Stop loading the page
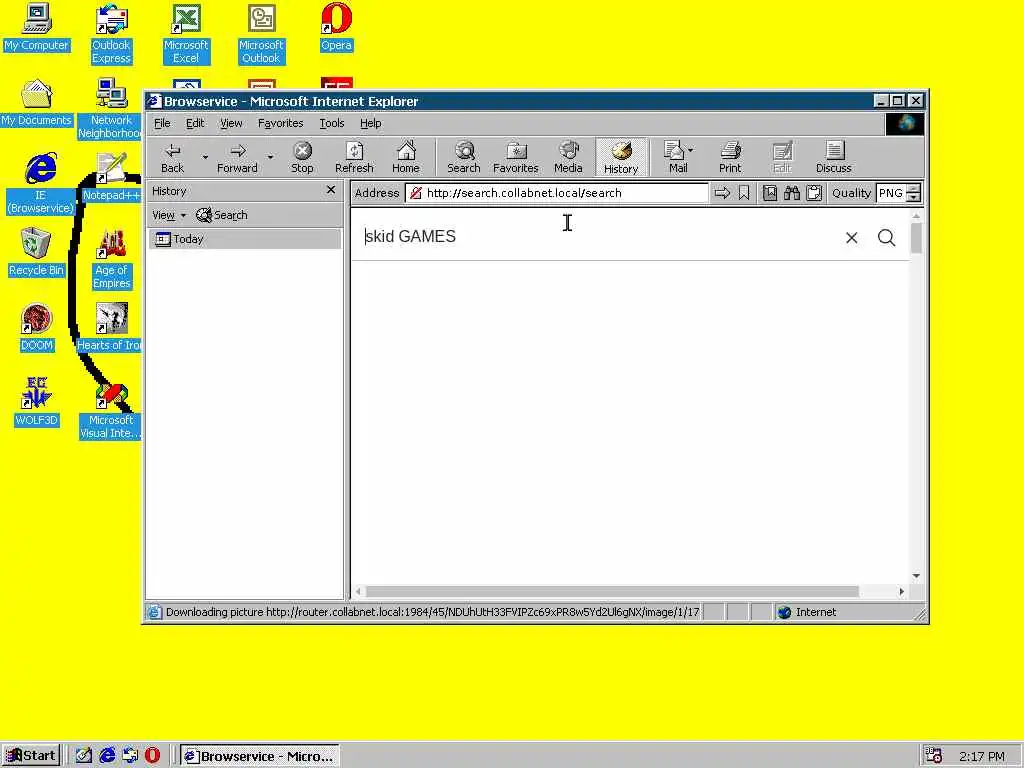Image resolution: width=1024 pixels, height=768 pixels. coord(302,157)
